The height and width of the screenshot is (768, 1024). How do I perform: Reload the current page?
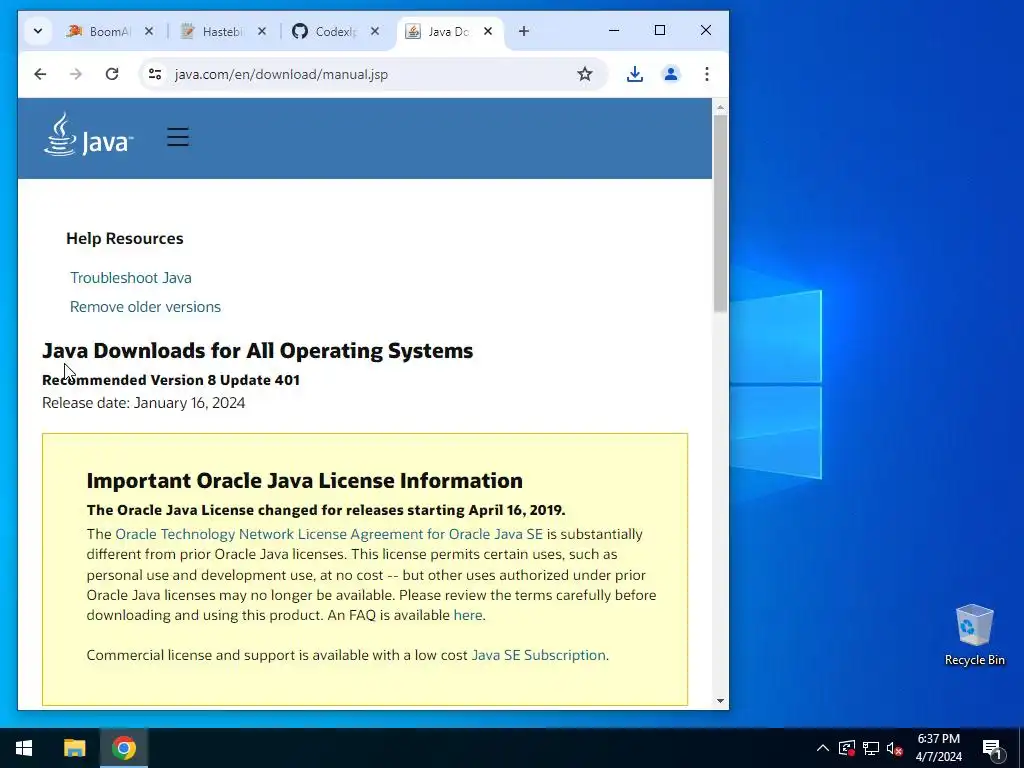(x=112, y=74)
